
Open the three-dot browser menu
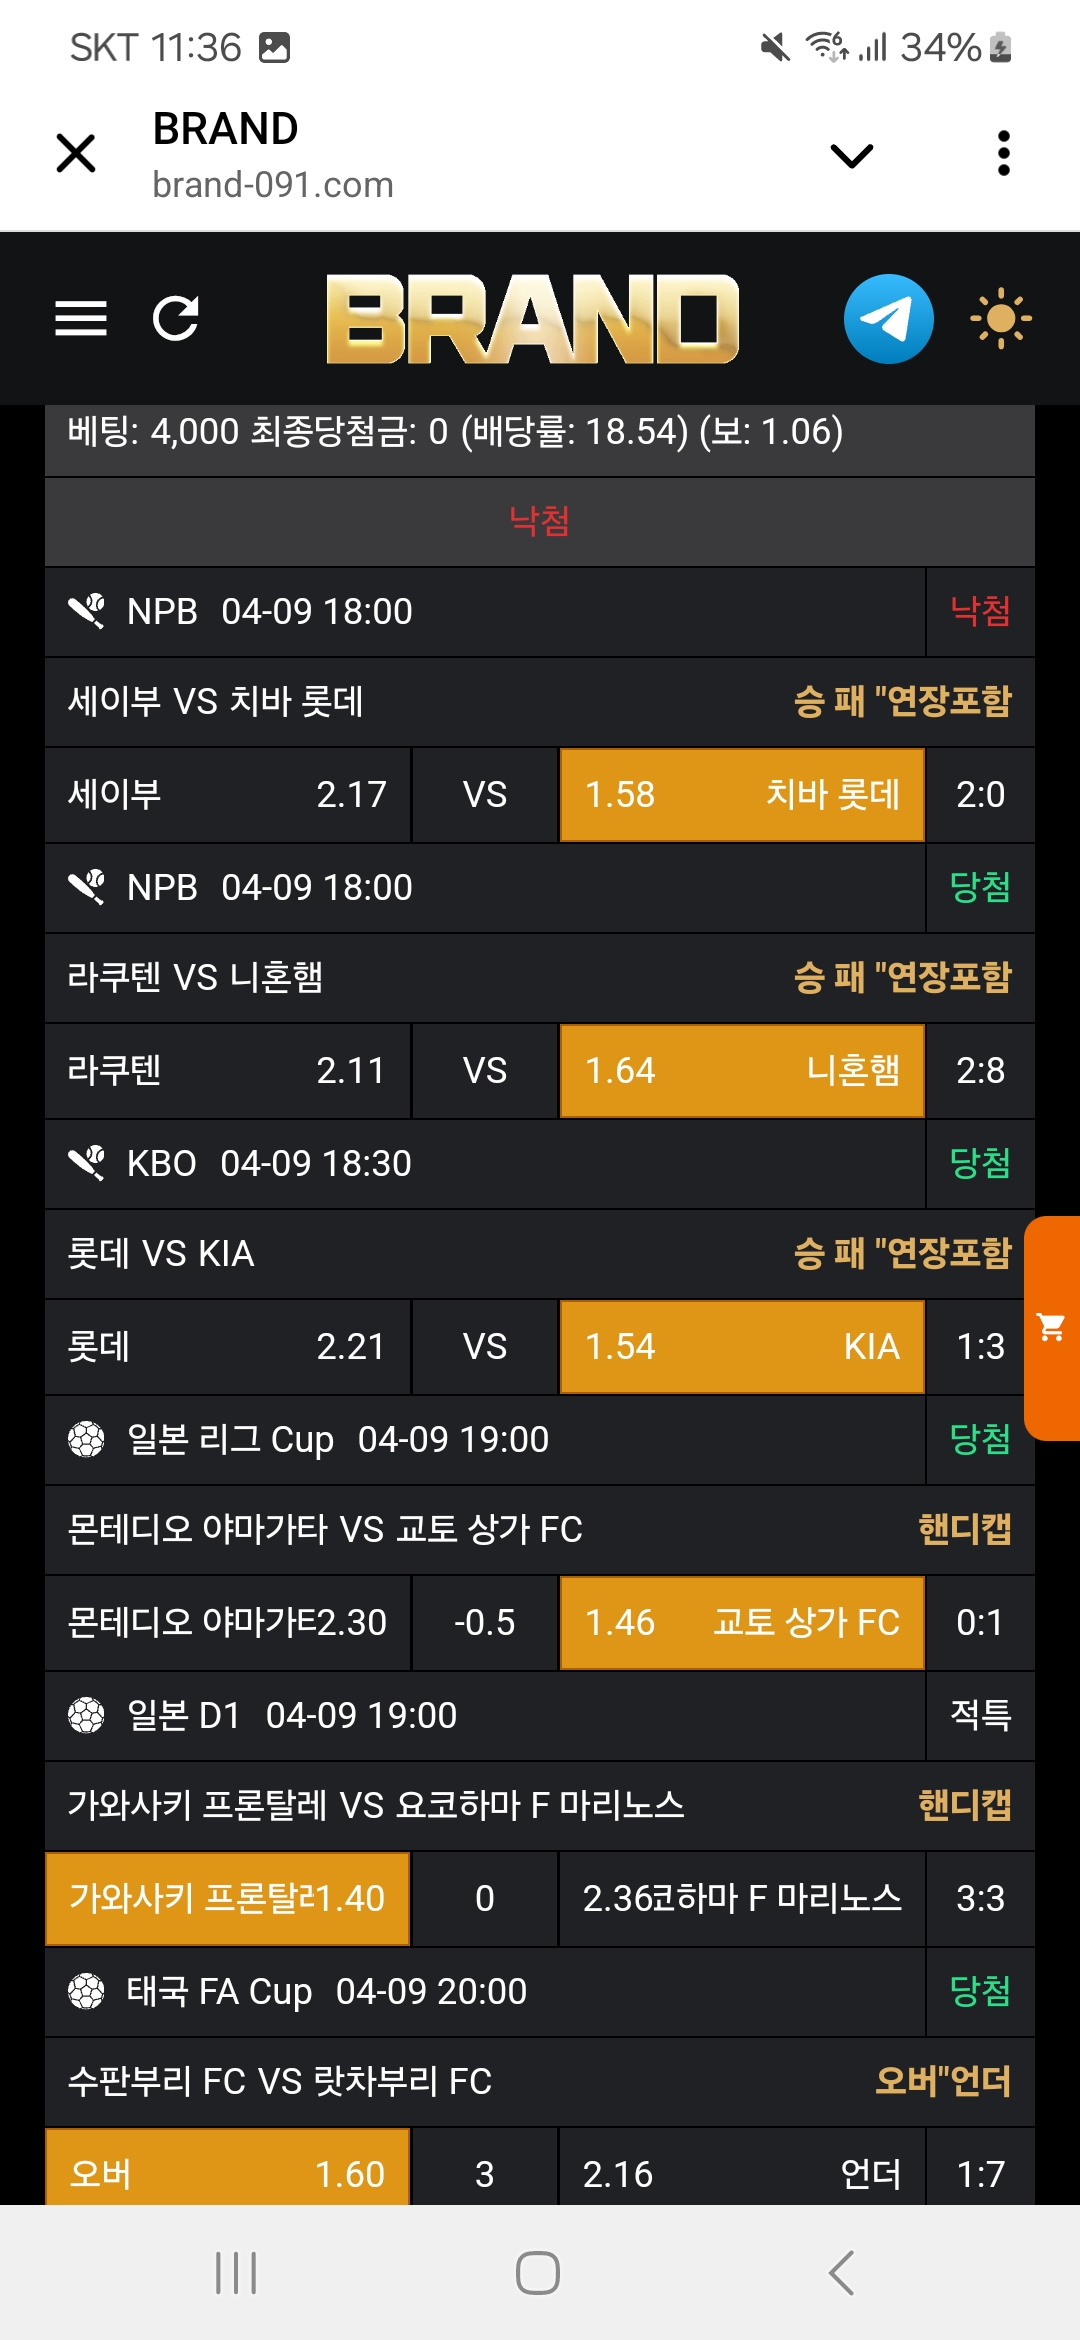pyautogui.click(x=1004, y=154)
